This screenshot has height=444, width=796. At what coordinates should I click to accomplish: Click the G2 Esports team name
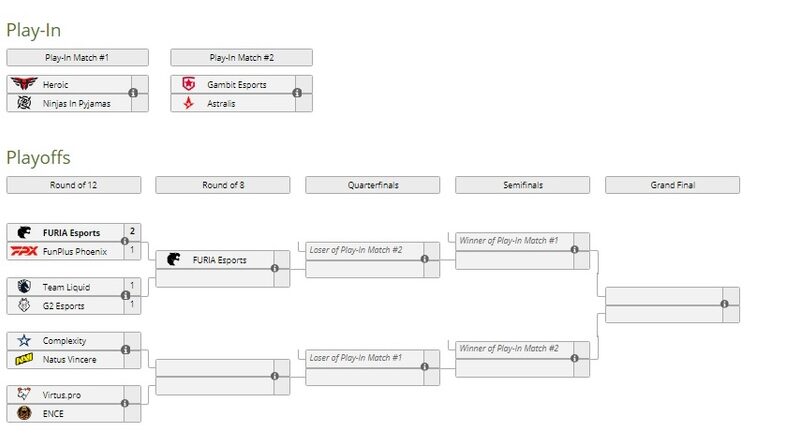tap(62, 305)
